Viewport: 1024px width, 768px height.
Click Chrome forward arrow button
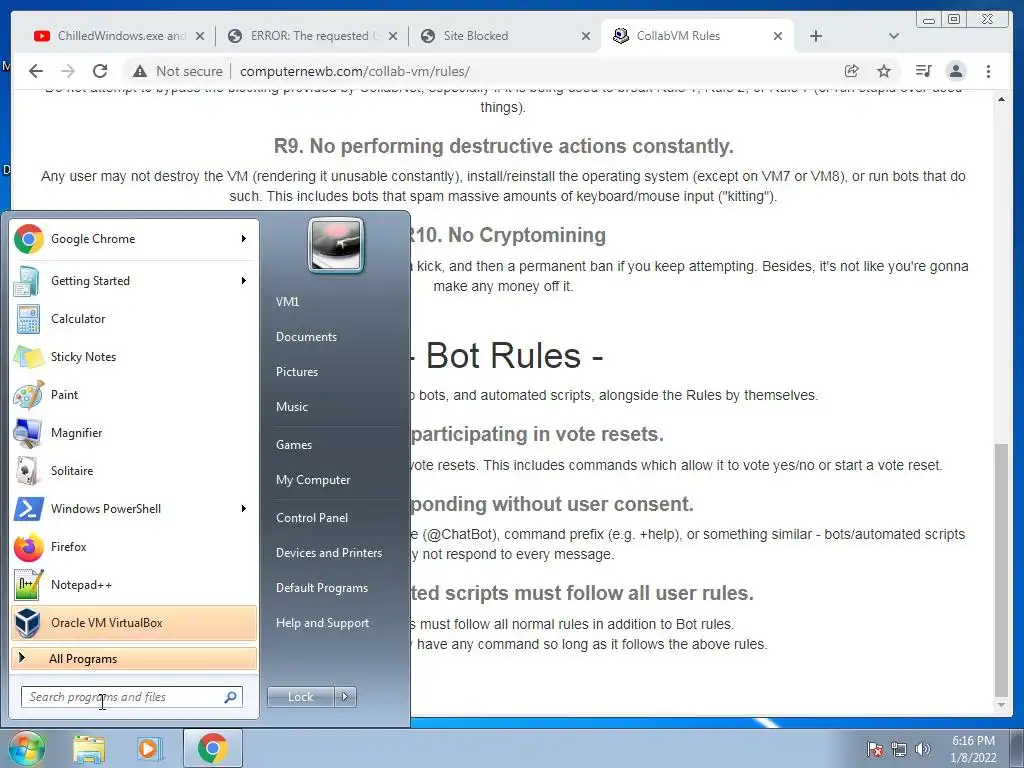[x=67, y=71]
